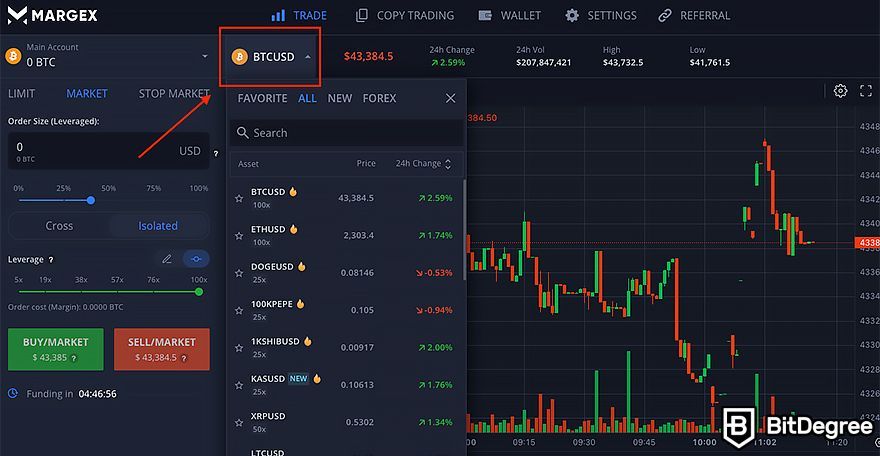This screenshot has width=880, height=456.
Task: Click the Order Size input field
Action: 108,150
